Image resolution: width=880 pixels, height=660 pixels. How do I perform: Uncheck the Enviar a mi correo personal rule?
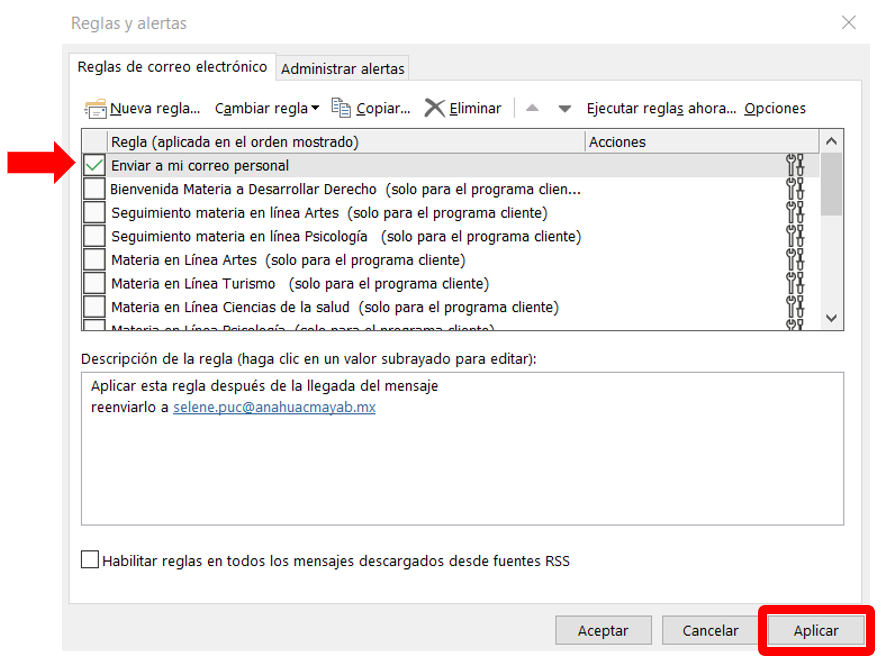click(94, 165)
